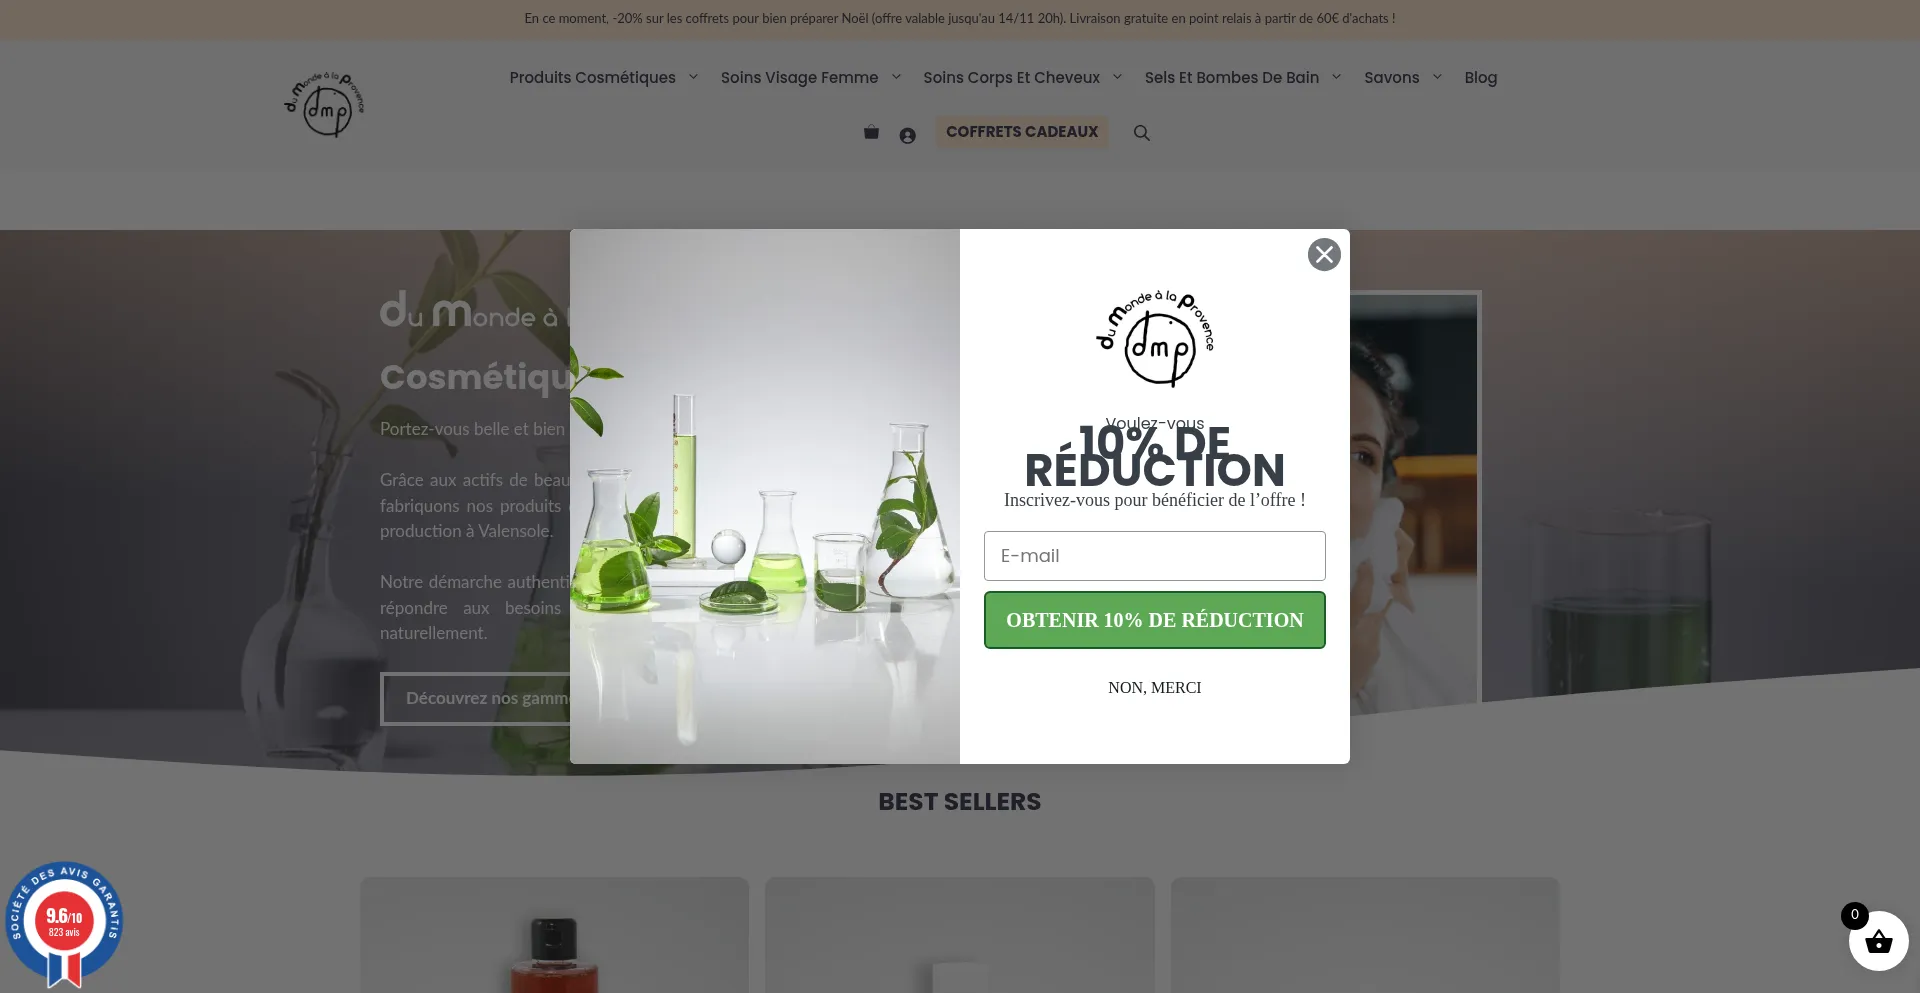Expand Sels Et Bombes De Bain chevron
This screenshot has height=993, width=1920.
(1336, 77)
